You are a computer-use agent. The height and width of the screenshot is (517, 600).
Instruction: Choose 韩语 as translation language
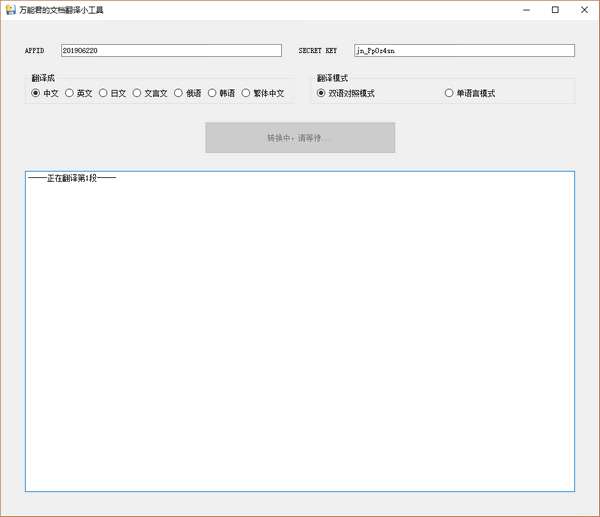[221, 93]
